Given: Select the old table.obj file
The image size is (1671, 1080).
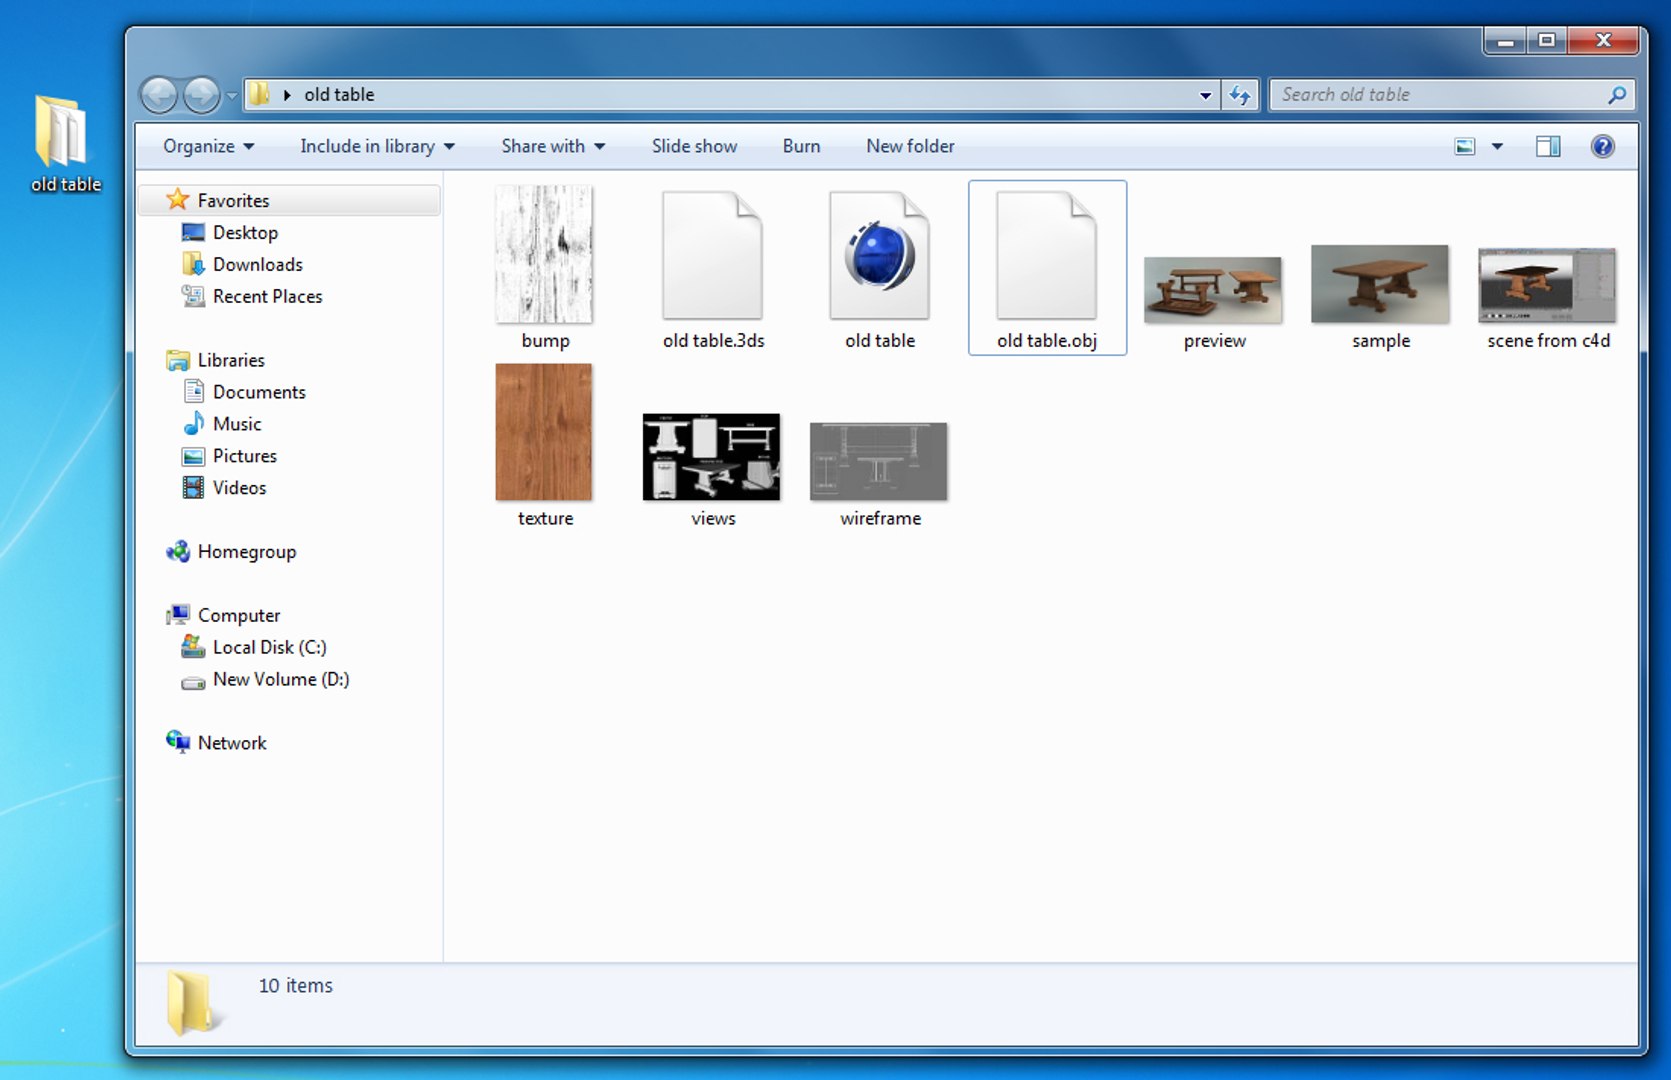Looking at the screenshot, I should pos(1047,266).
